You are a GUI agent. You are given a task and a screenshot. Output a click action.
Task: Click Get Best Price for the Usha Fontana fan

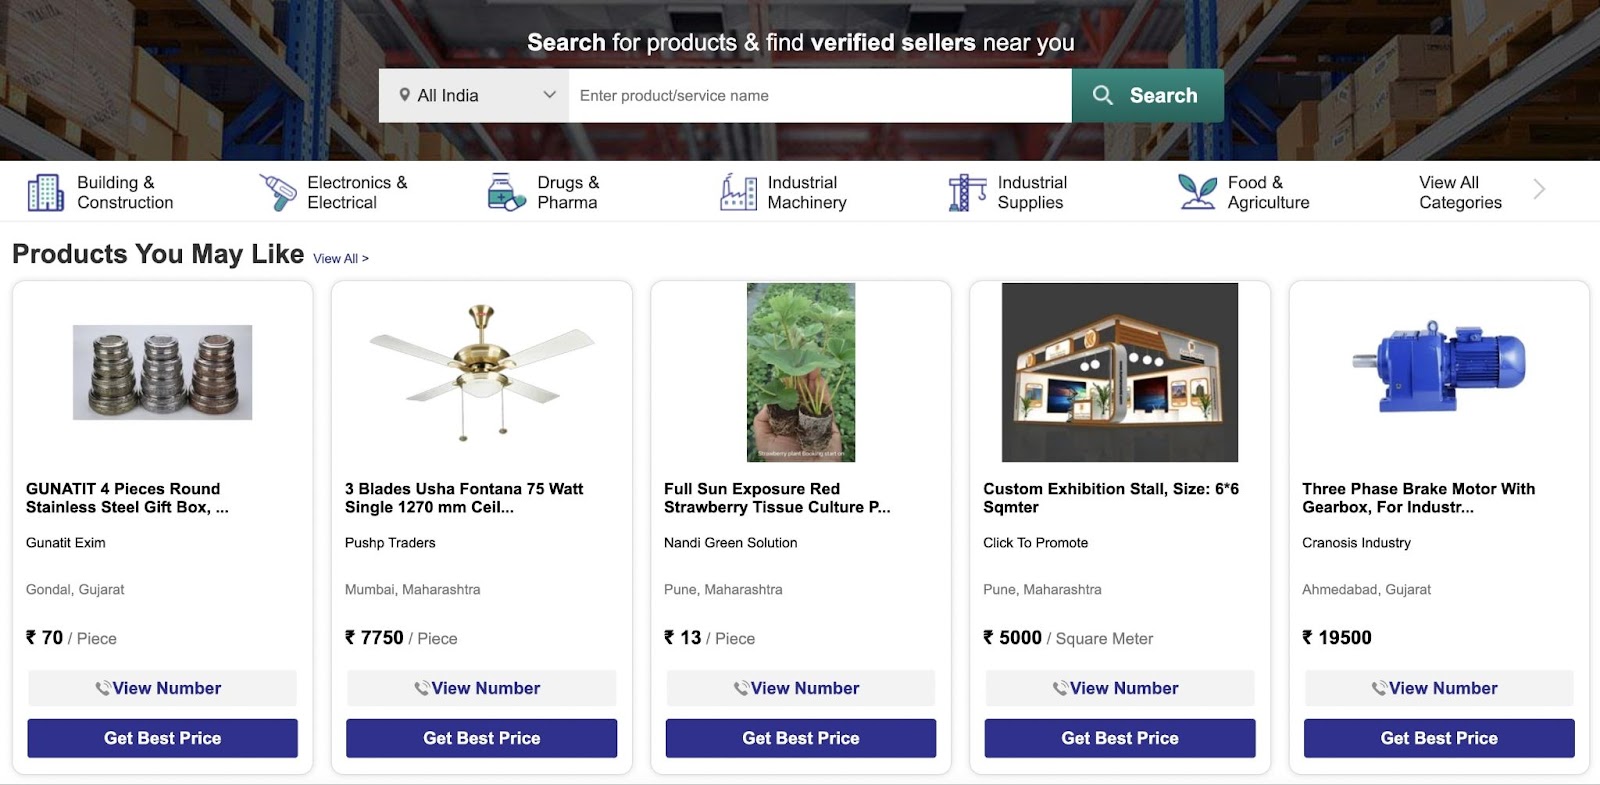tap(481, 738)
